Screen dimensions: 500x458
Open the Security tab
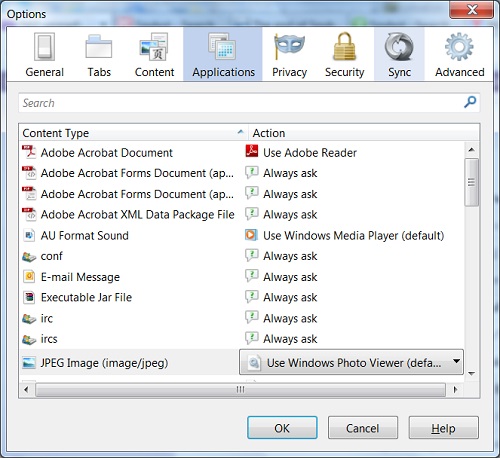(345, 55)
